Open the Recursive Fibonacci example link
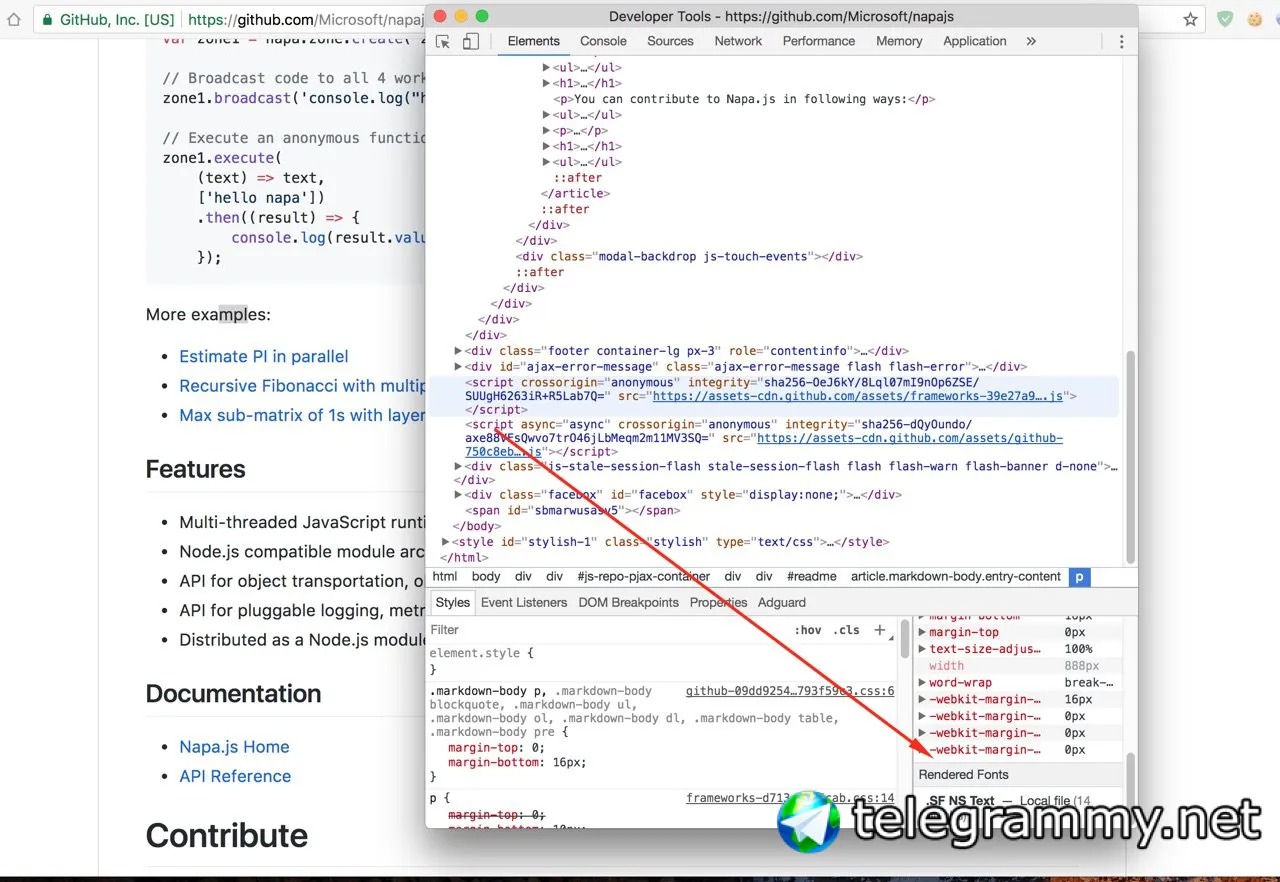 click(x=303, y=386)
